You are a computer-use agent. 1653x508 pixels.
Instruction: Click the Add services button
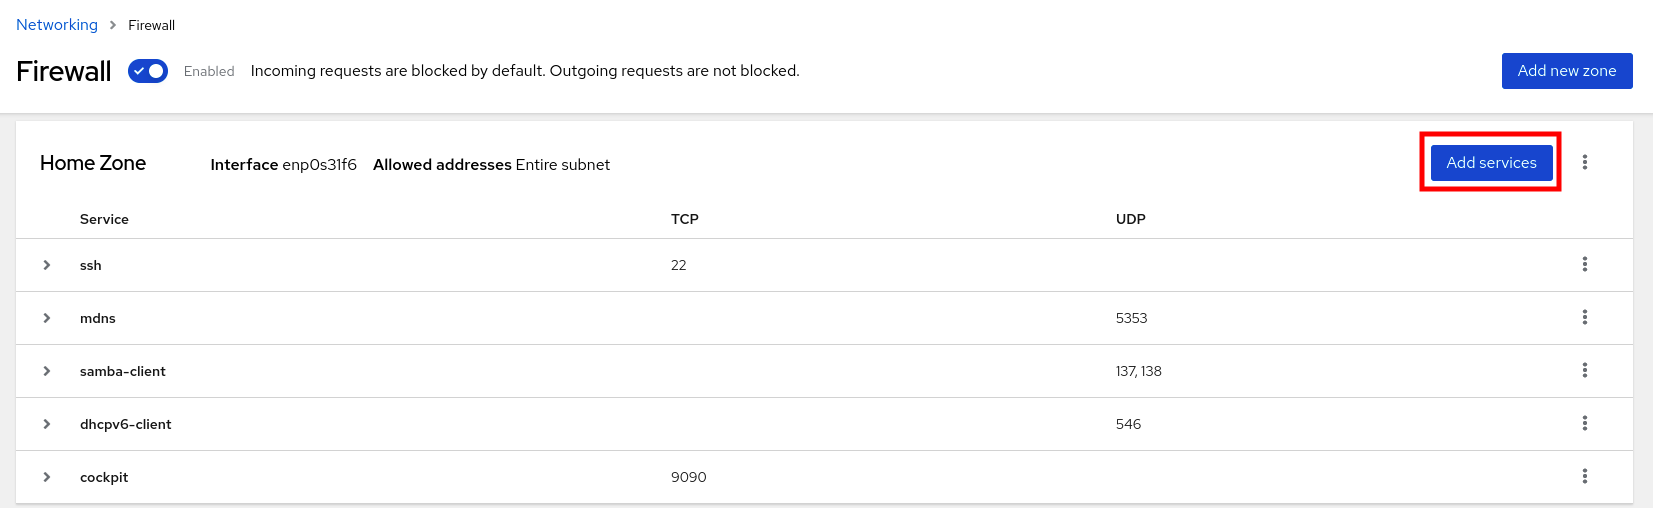pos(1491,163)
